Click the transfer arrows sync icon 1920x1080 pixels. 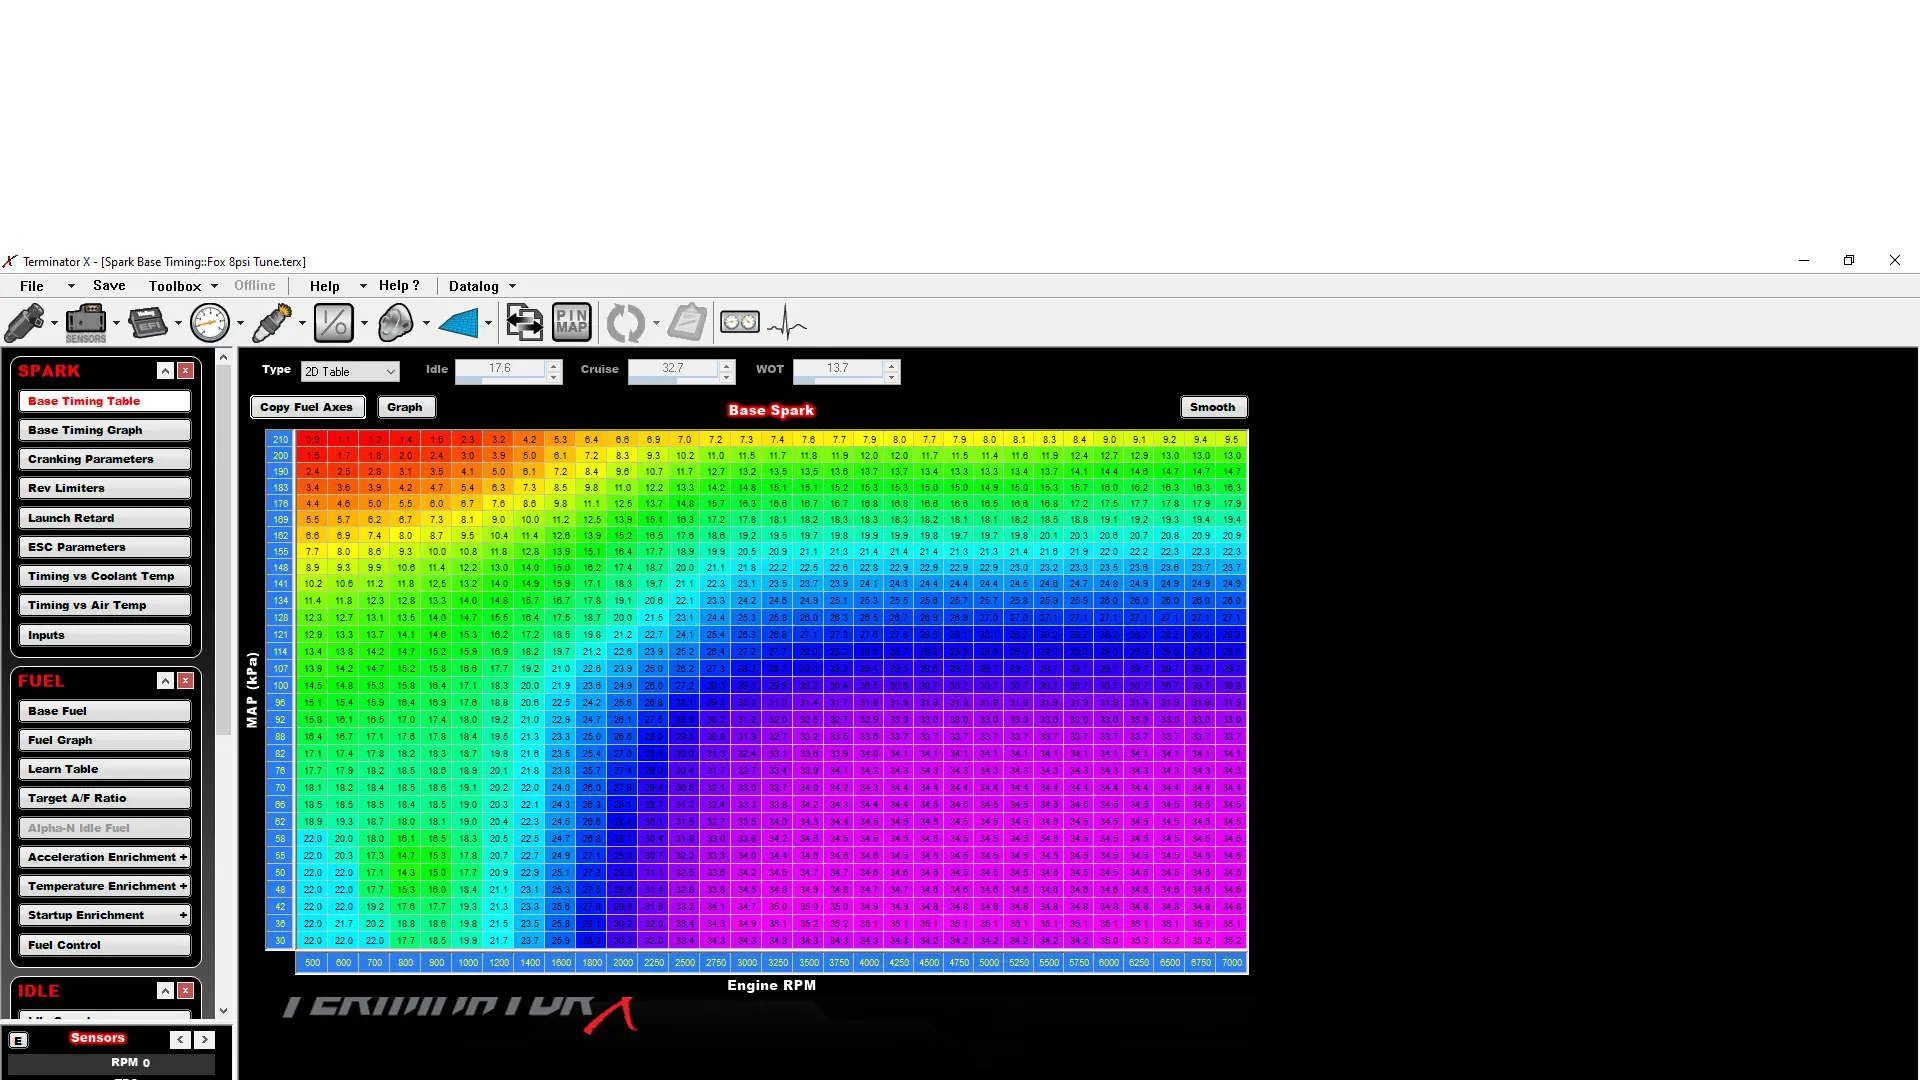click(524, 323)
